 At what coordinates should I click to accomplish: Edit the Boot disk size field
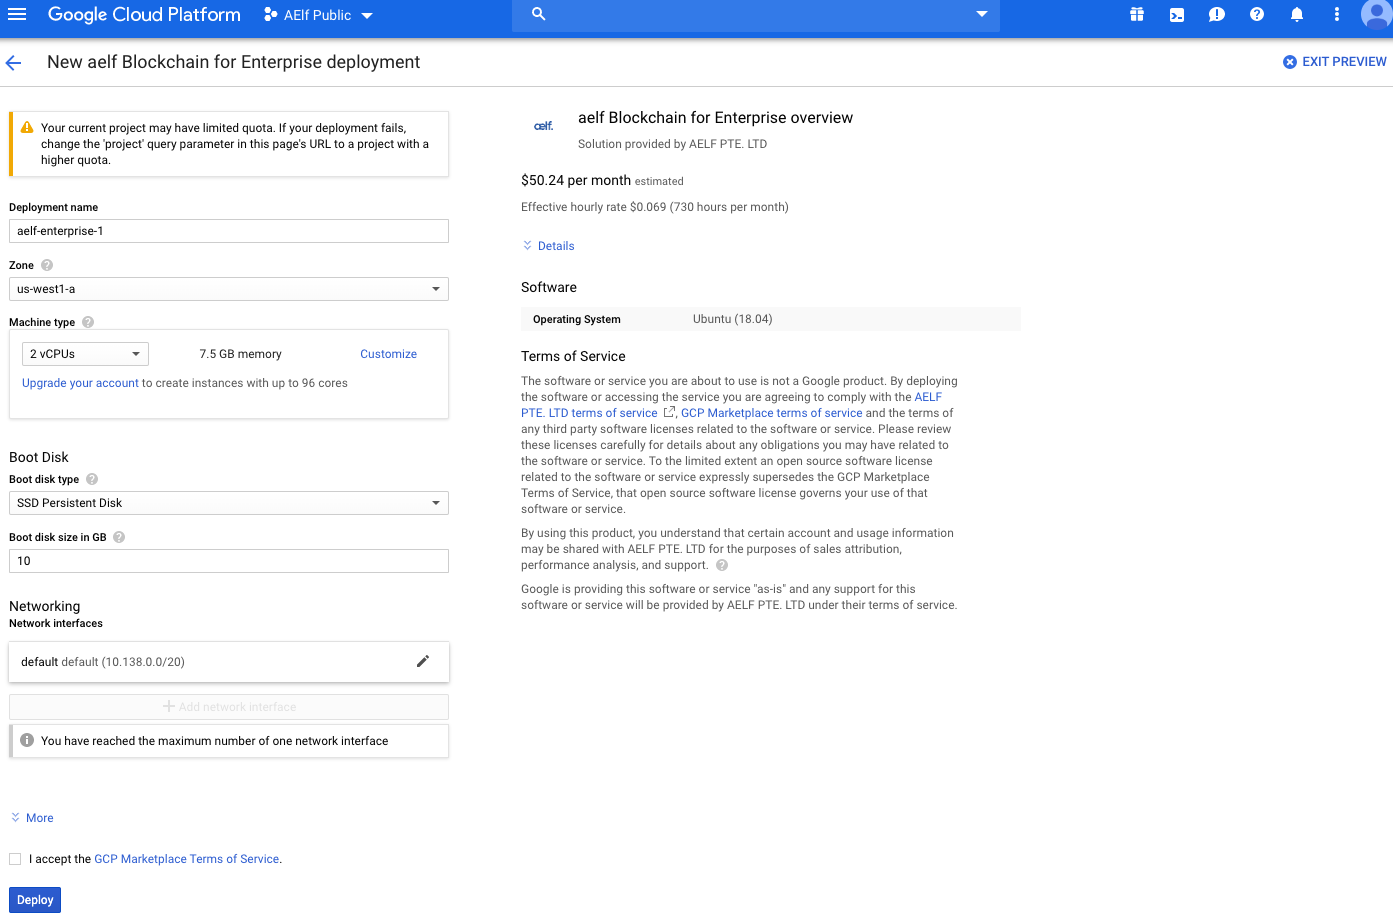coord(229,561)
